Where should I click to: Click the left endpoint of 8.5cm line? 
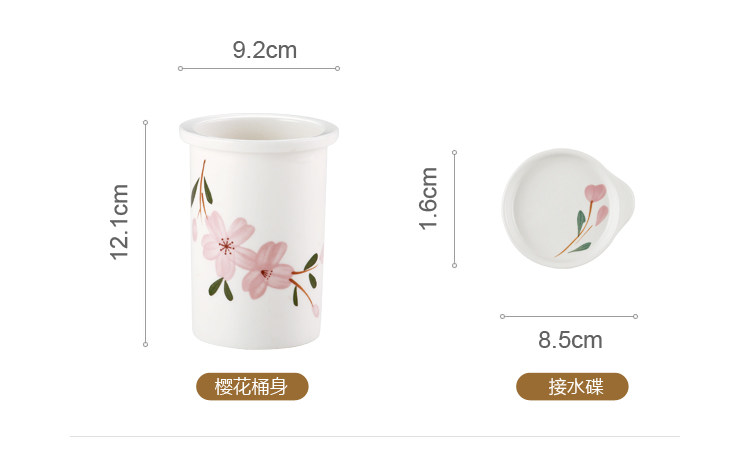502,317
